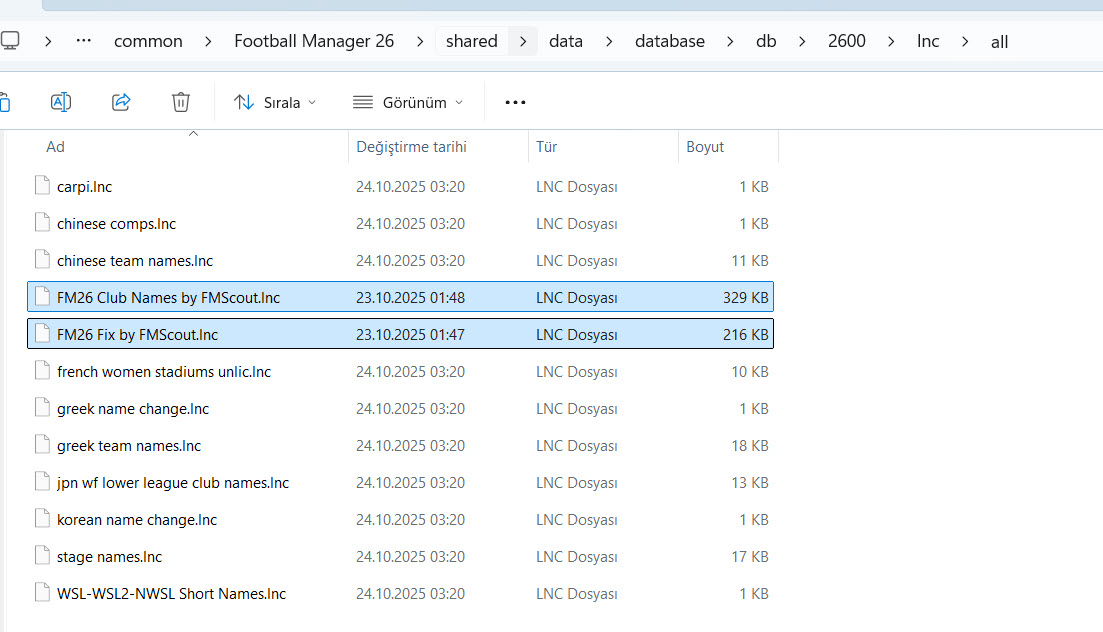Click the file icon of greek team names.lnc
This screenshot has width=1103, height=632.
tap(42, 445)
